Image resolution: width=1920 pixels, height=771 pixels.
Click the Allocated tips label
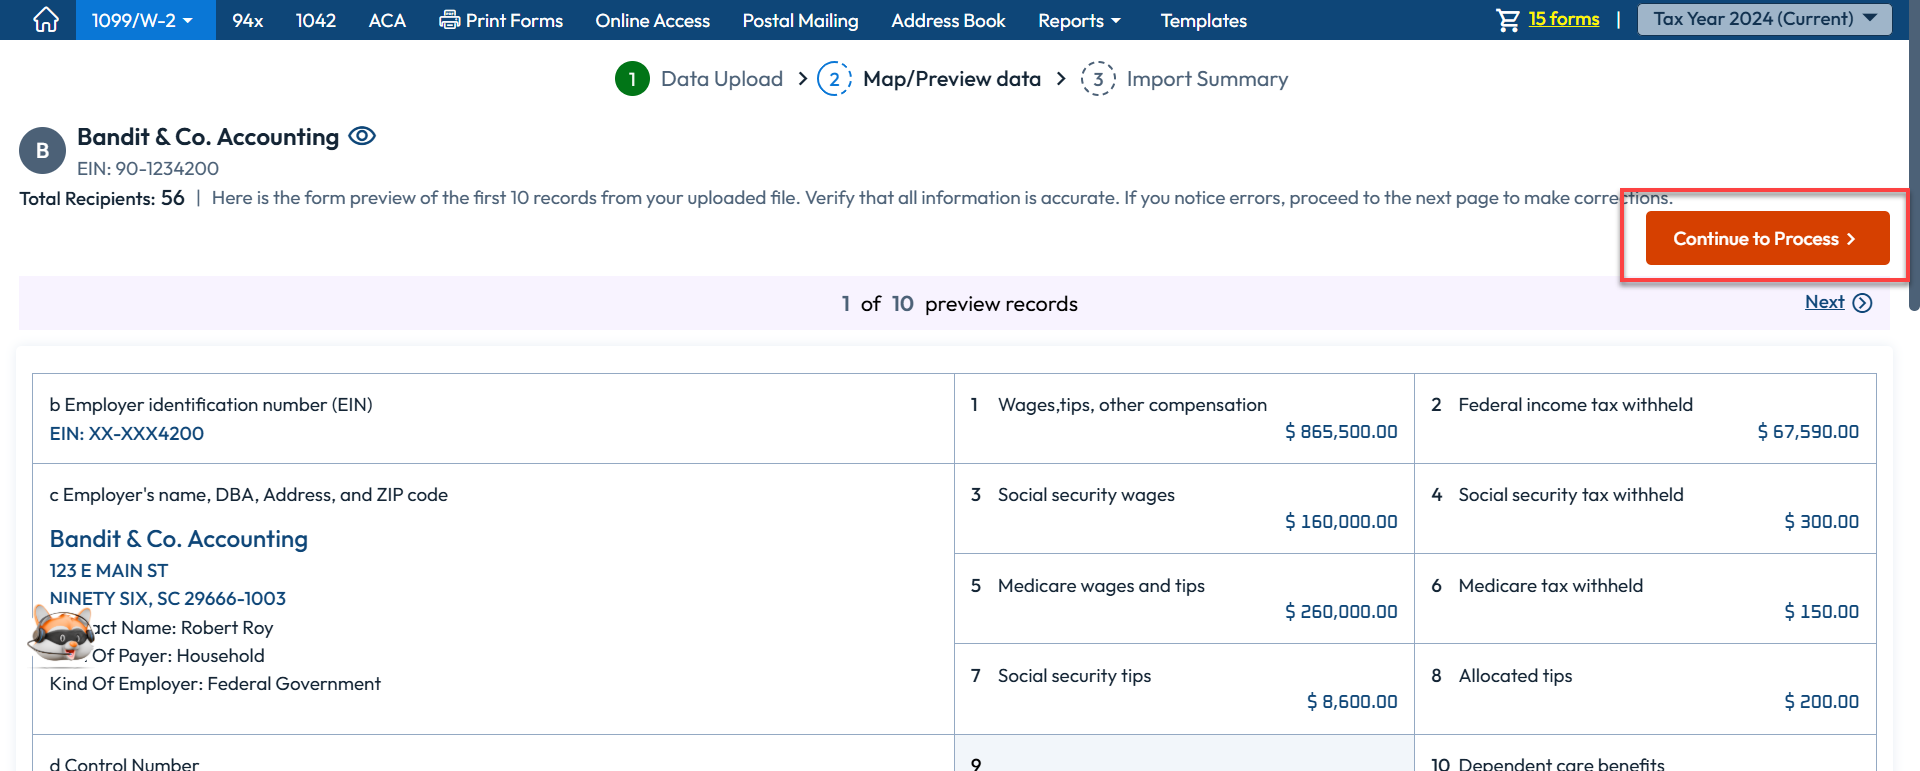click(x=1515, y=675)
